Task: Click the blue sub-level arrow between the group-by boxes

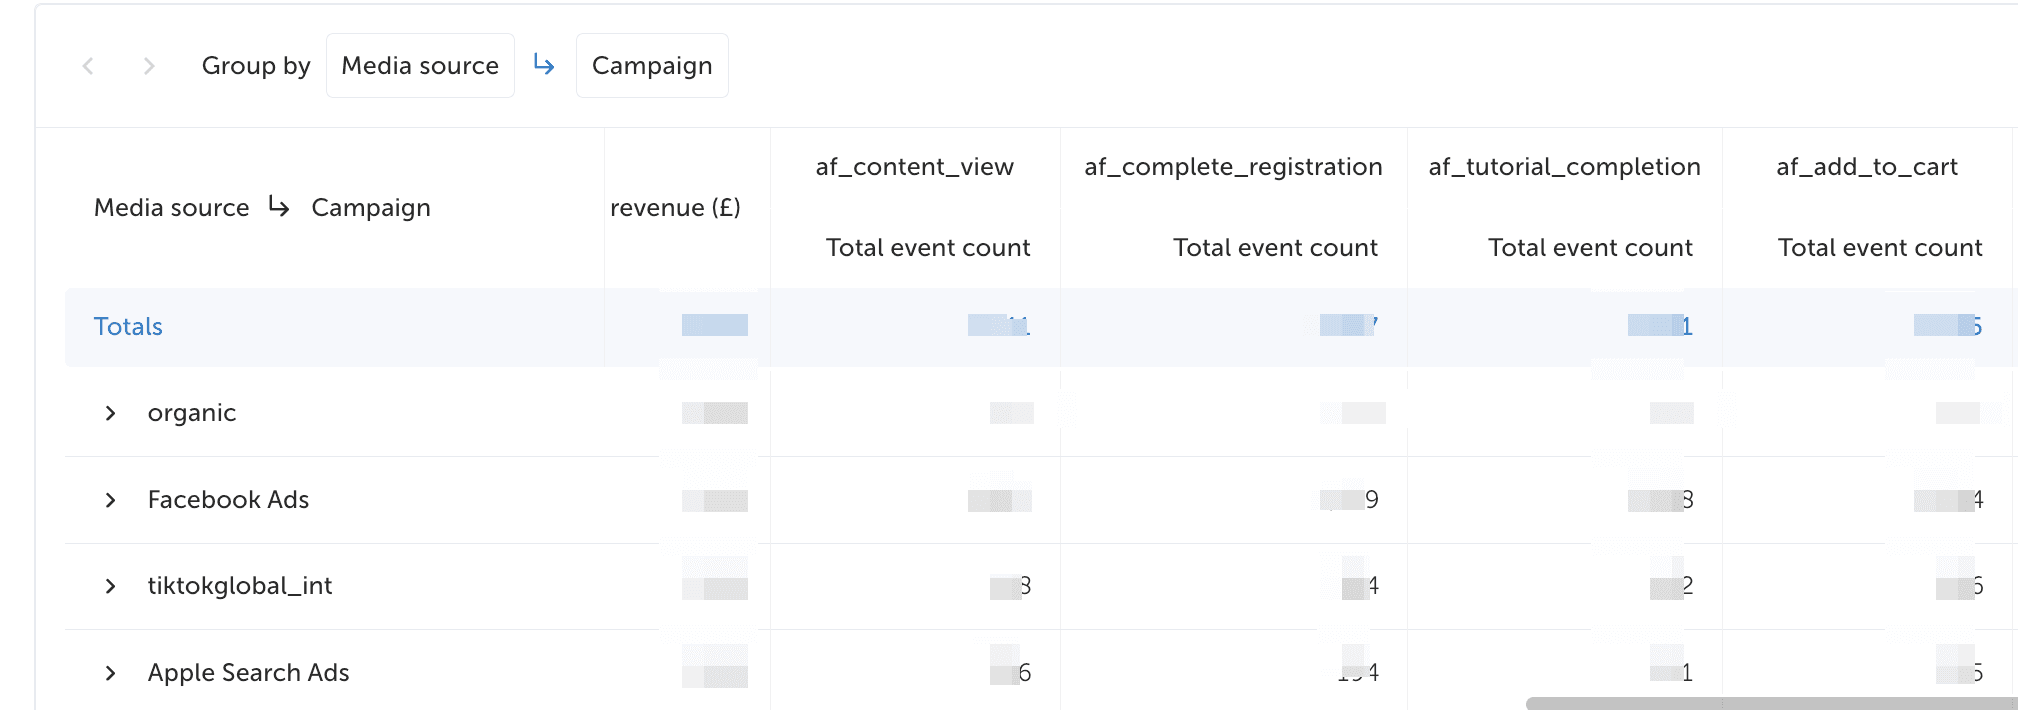Action: pyautogui.click(x=544, y=65)
